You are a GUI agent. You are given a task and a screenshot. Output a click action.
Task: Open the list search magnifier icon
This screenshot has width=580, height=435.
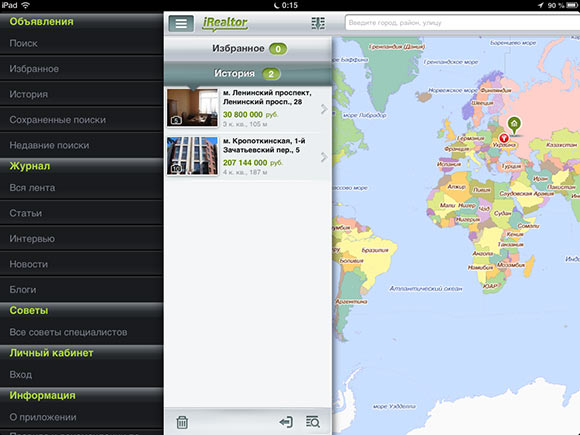pyautogui.click(x=313, y=422)
